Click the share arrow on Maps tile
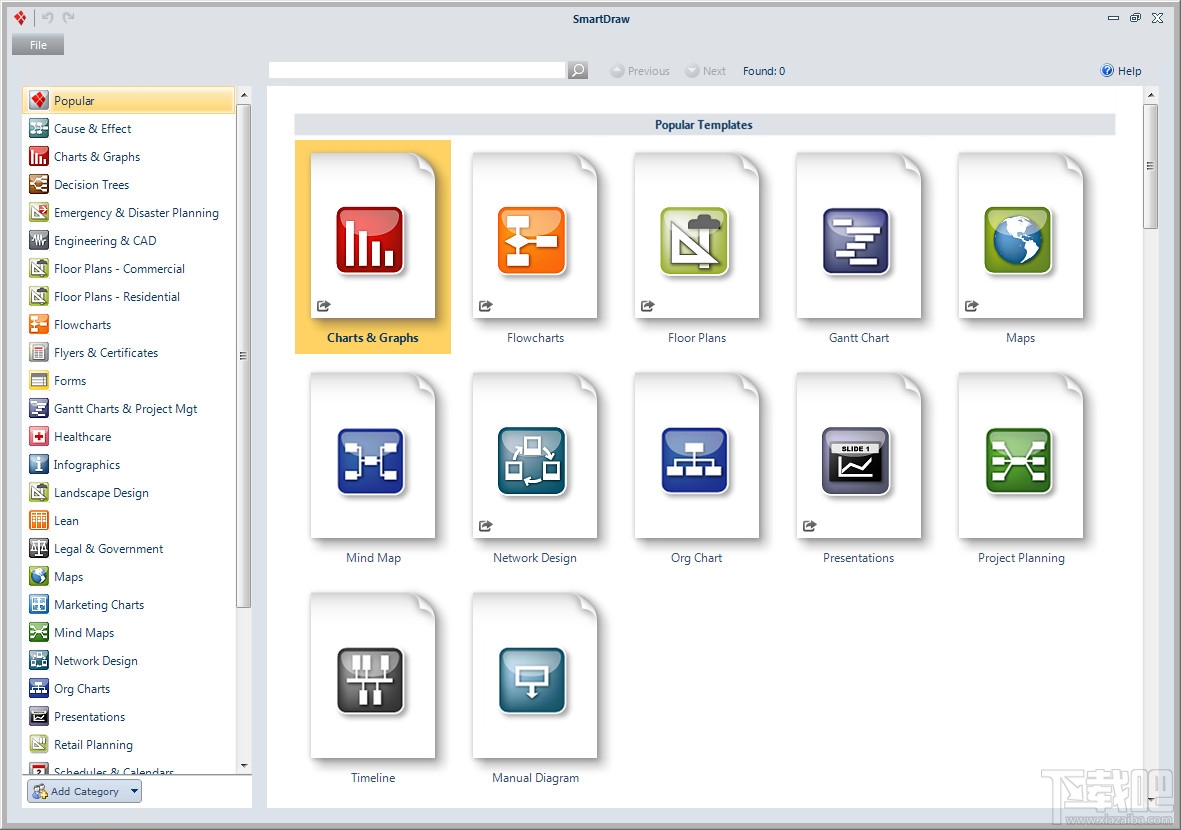The image size is (1181, 830). 972,306
